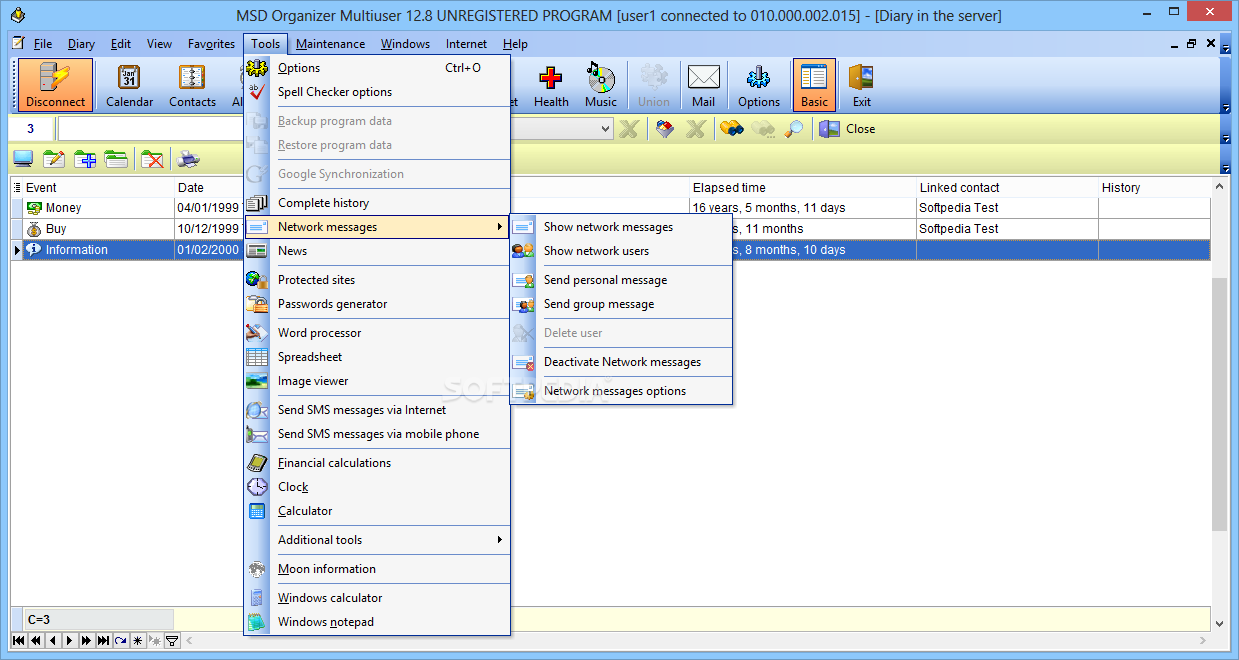Open the Maintenance menu
Screen dimensions: 1239x660
pyautogui.click(x=330, y=44)
